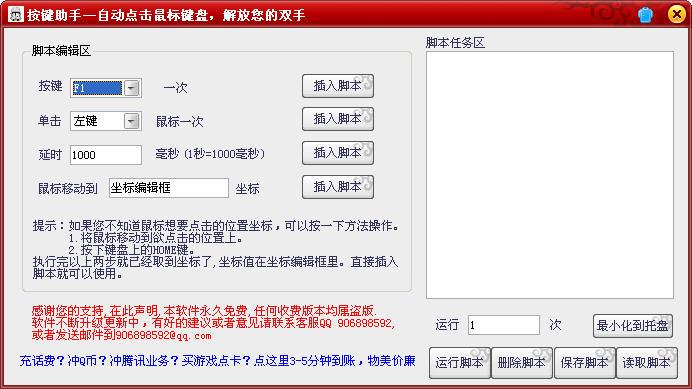Click hint step 2 按下键盘上的HOME键
The width and height of the screenshot is (692, 389).
(132, 250)
